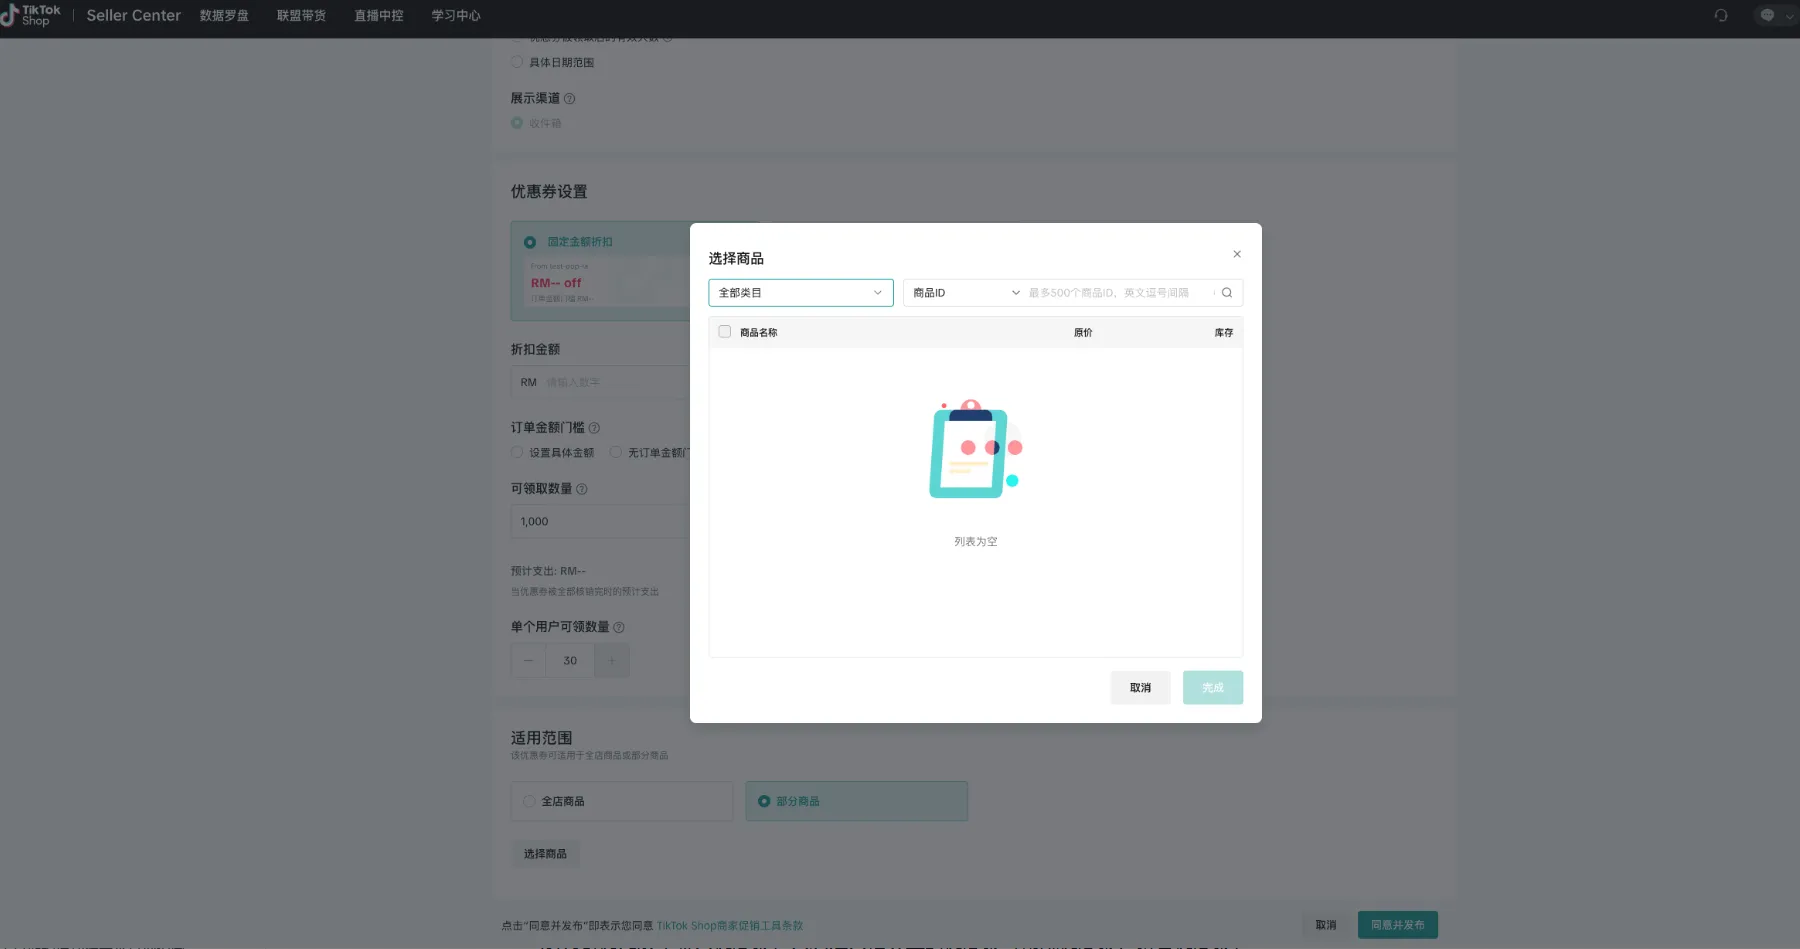
Task: Click the 可领取数量 field showing 1,000
Action: tap(600, 522)
